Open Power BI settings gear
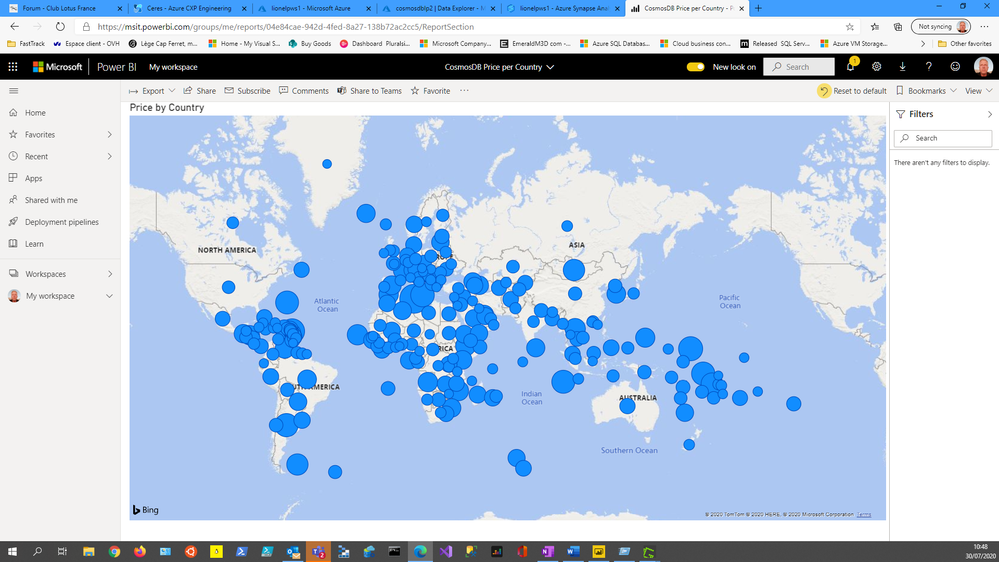The image size is (999, 562). pos(877,66)
